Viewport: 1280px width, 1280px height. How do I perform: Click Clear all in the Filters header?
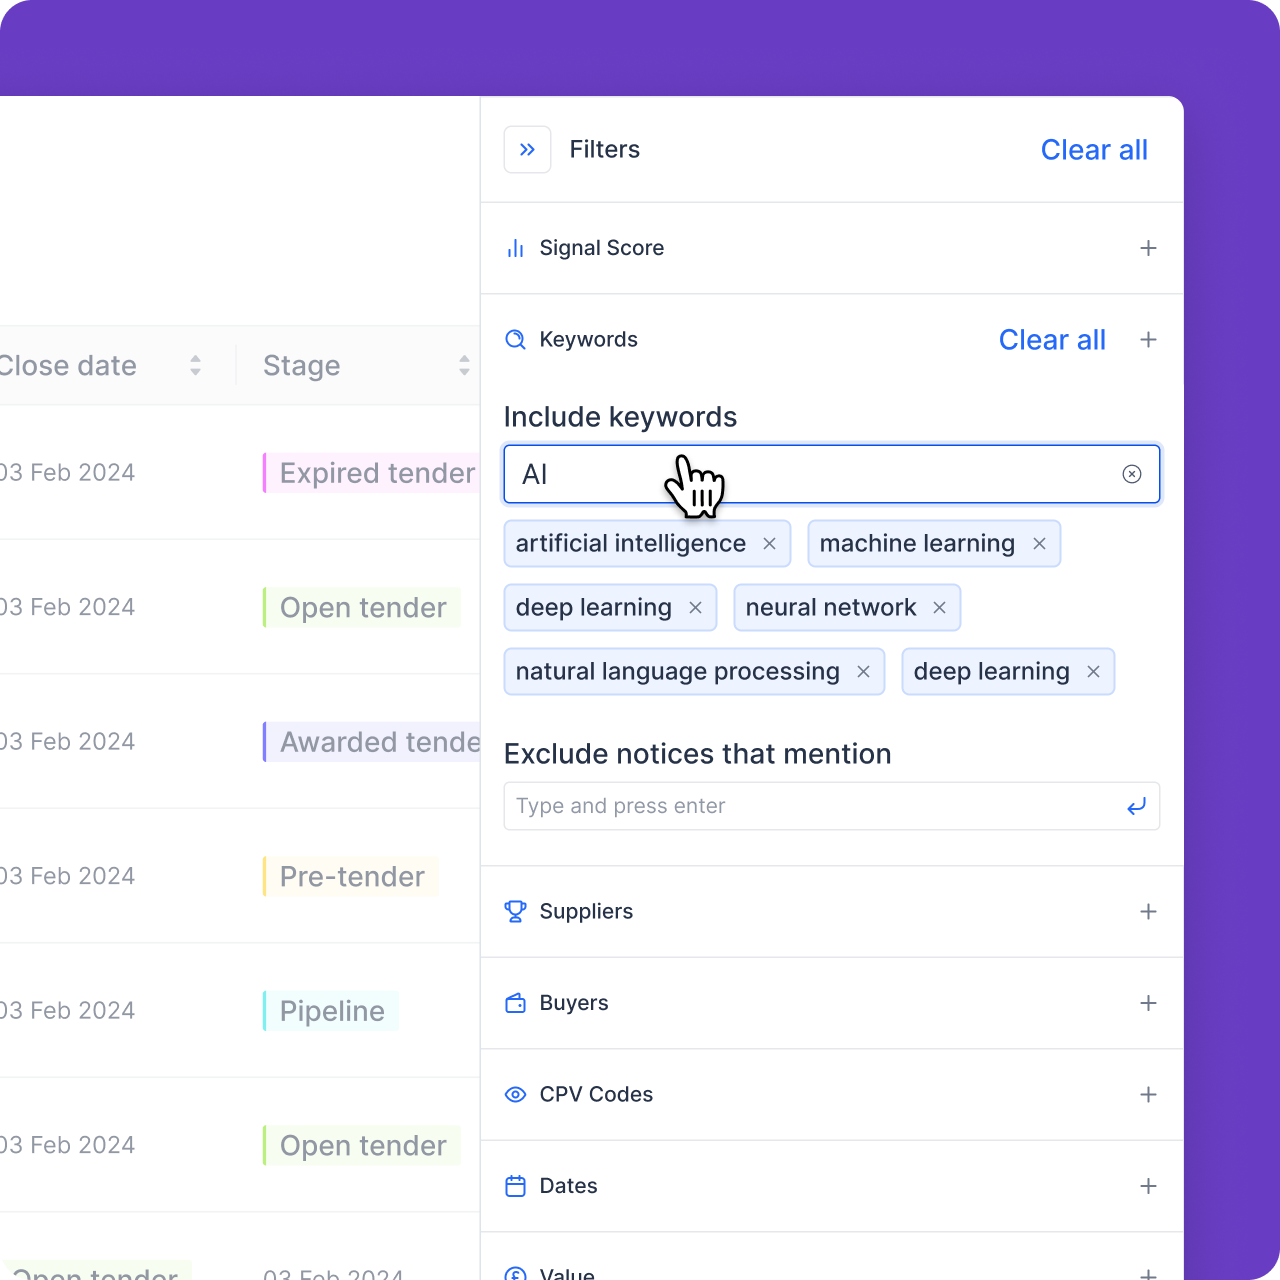coord(1094,150)
